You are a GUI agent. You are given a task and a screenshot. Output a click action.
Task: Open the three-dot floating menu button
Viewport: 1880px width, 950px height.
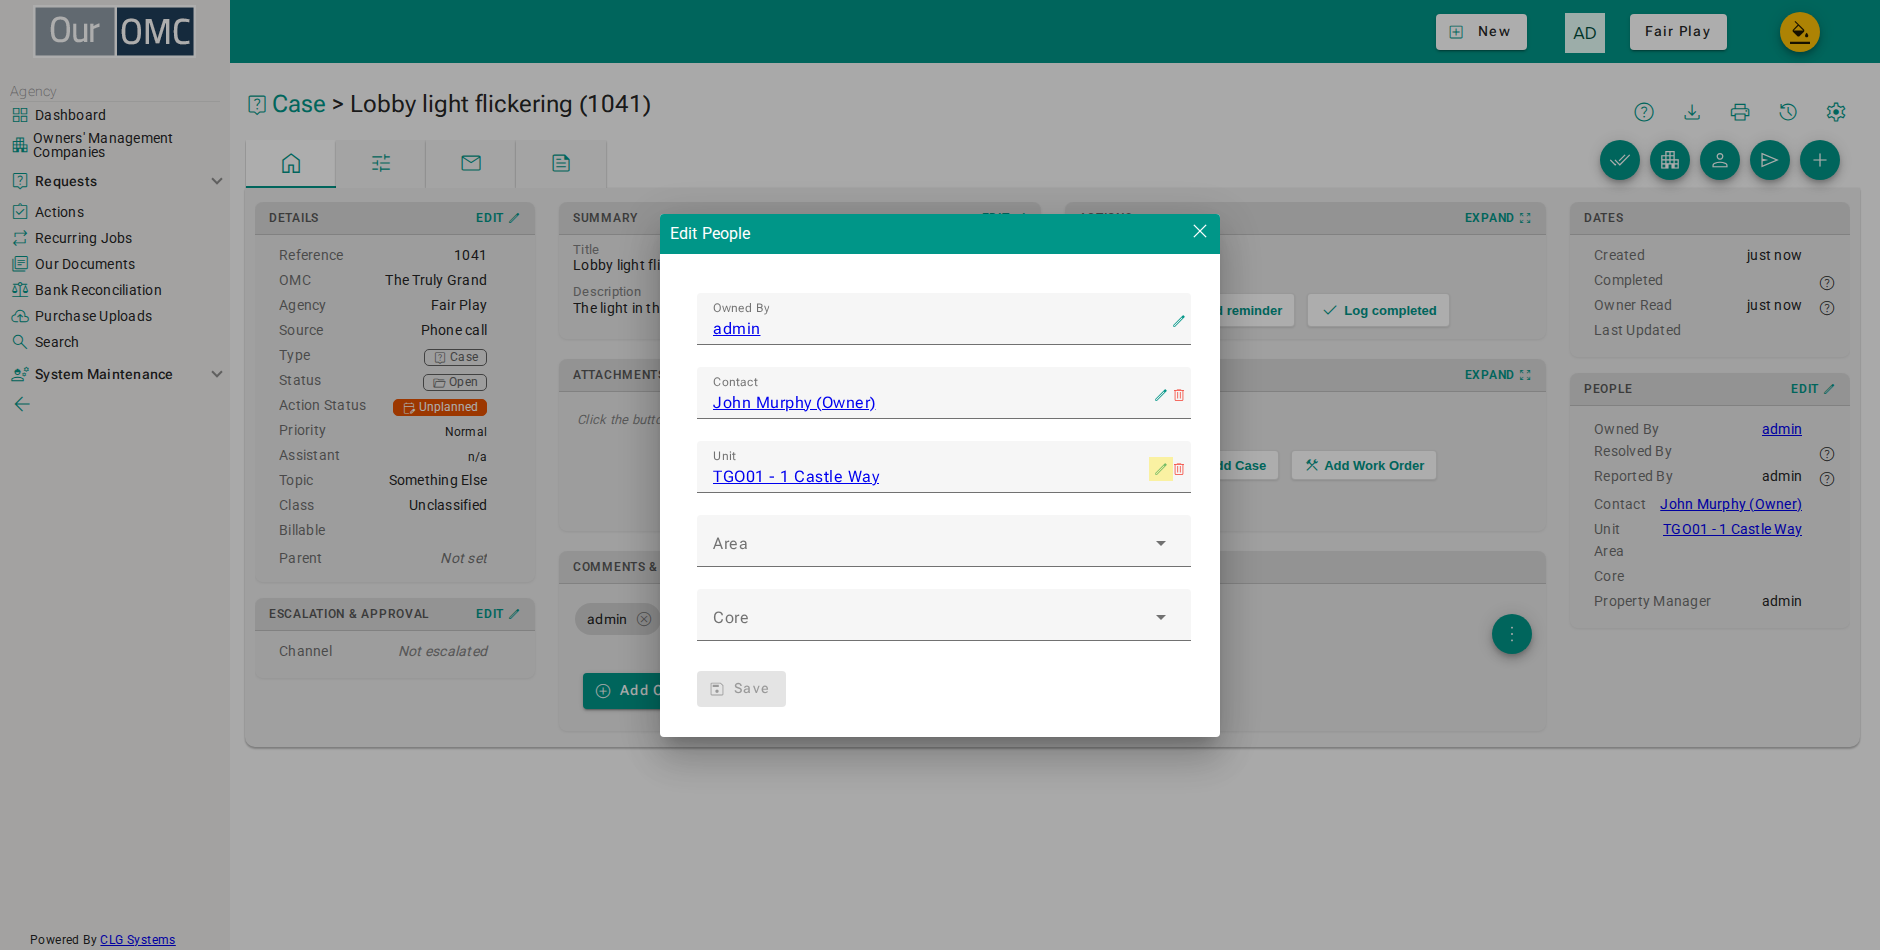[x=1512, y=634]
